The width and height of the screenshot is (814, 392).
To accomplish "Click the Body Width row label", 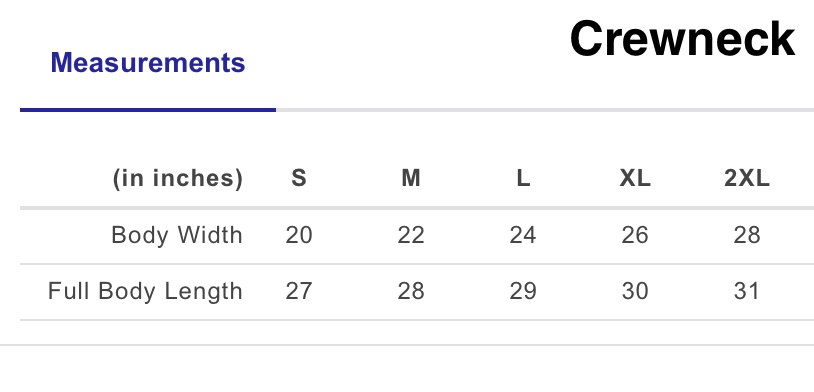I will point(177,235).
